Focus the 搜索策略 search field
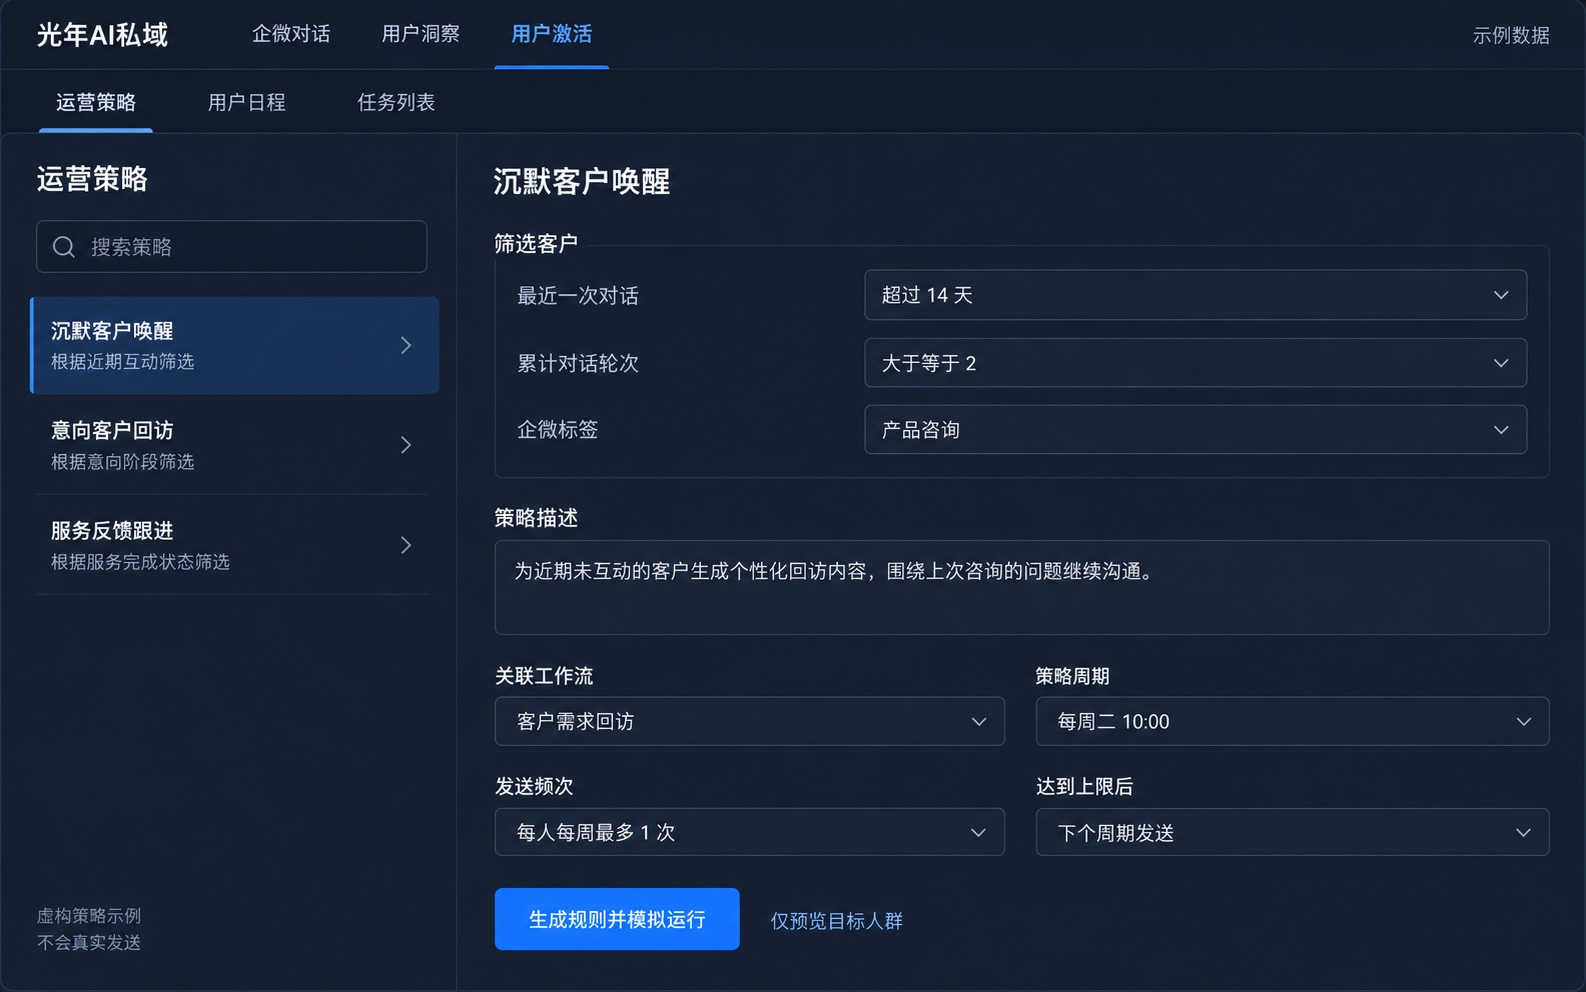The height and width of the screenshot is (992, 1586). (x=232, y=247)
